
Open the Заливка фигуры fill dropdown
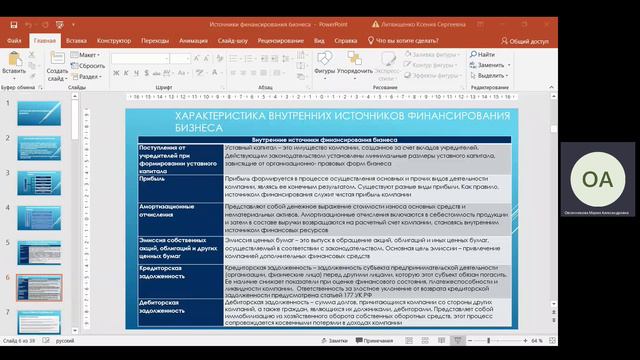point(432,54)
